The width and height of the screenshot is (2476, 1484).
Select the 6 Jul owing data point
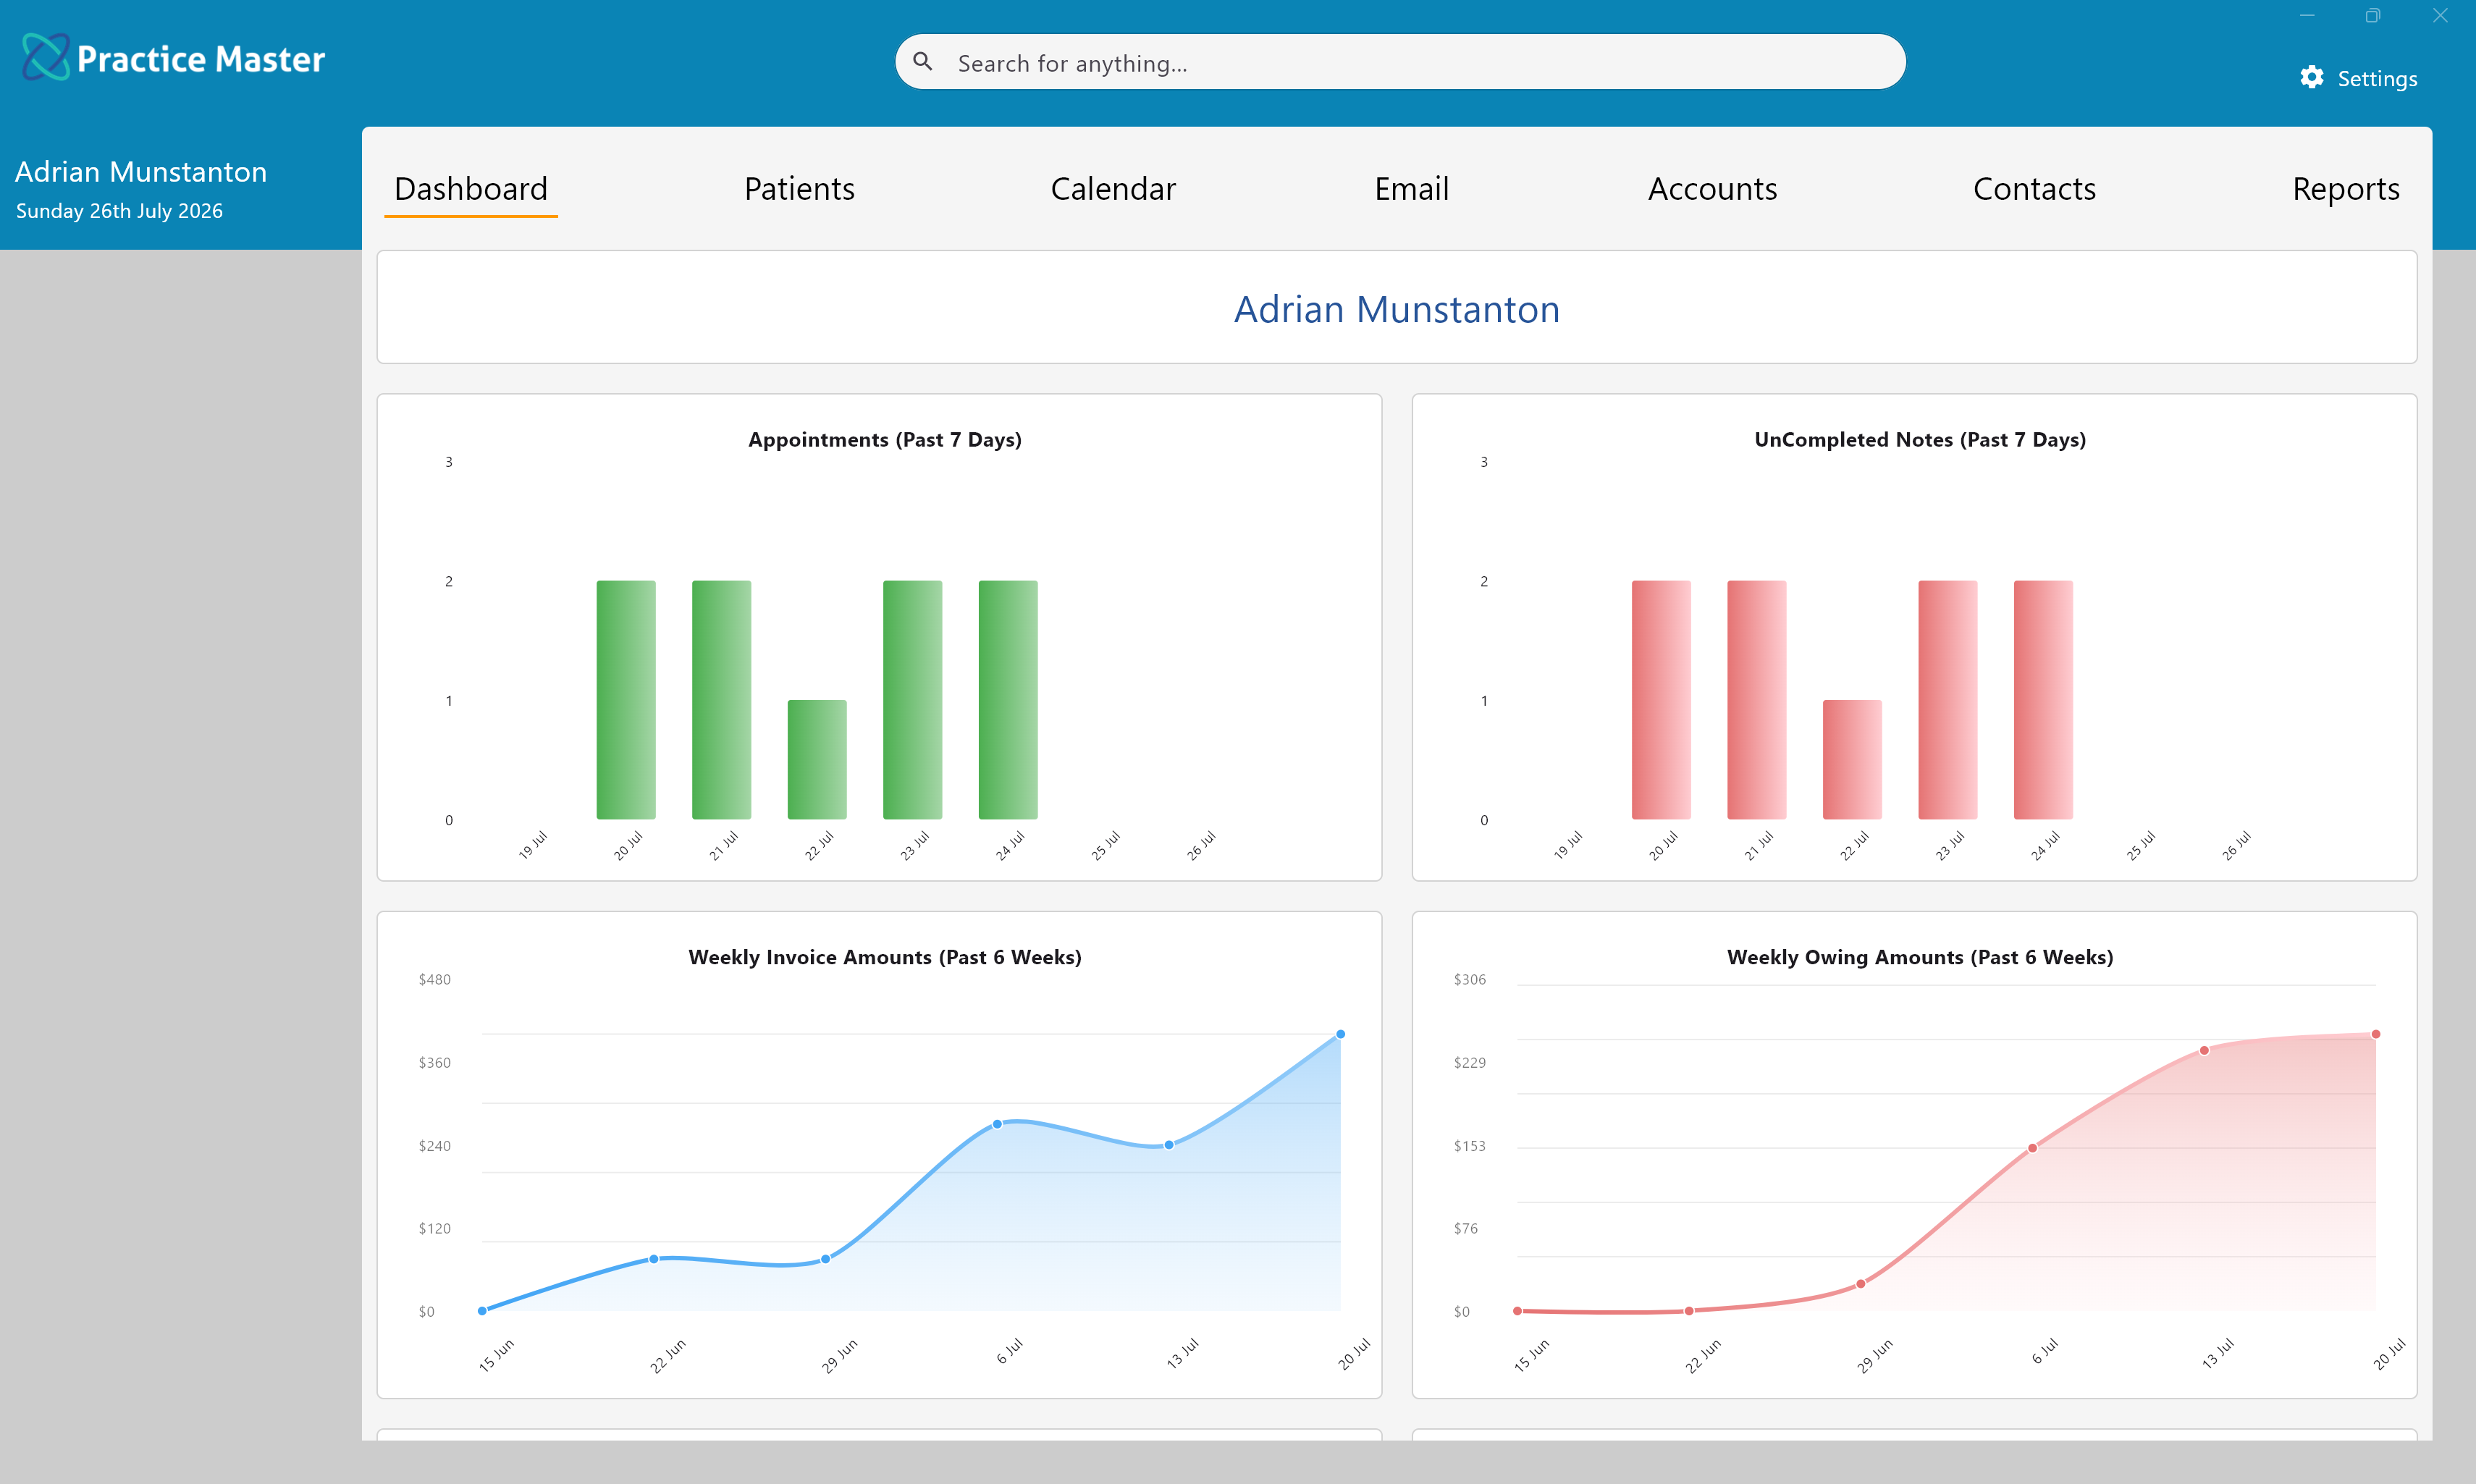(2032, 1149)
